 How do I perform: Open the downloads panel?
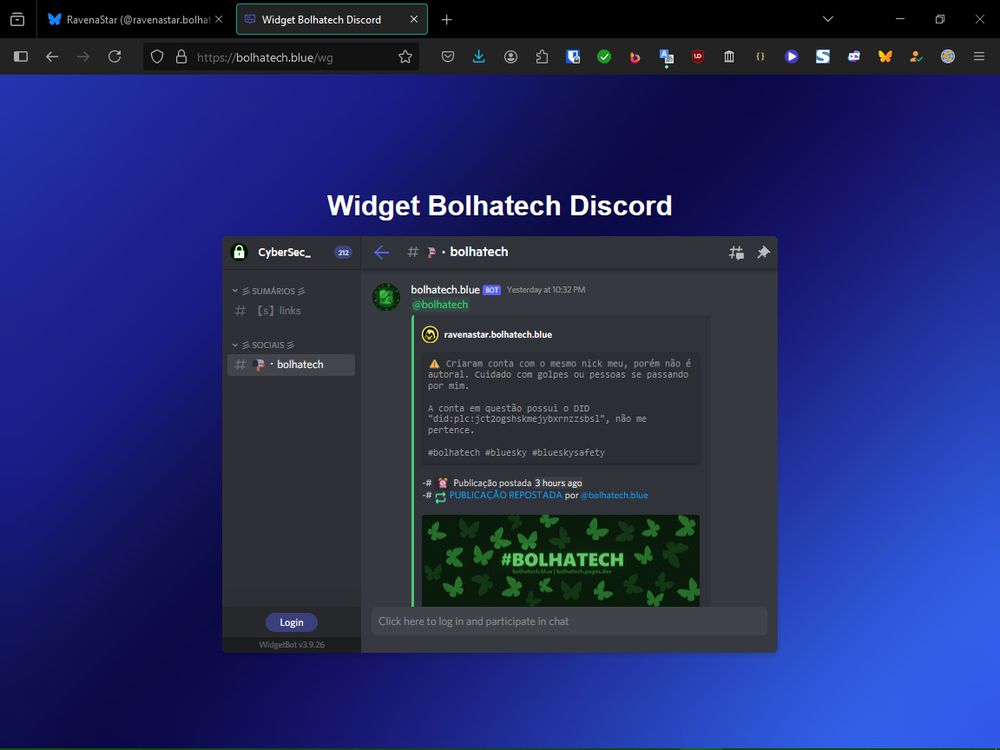pos(479,57)
